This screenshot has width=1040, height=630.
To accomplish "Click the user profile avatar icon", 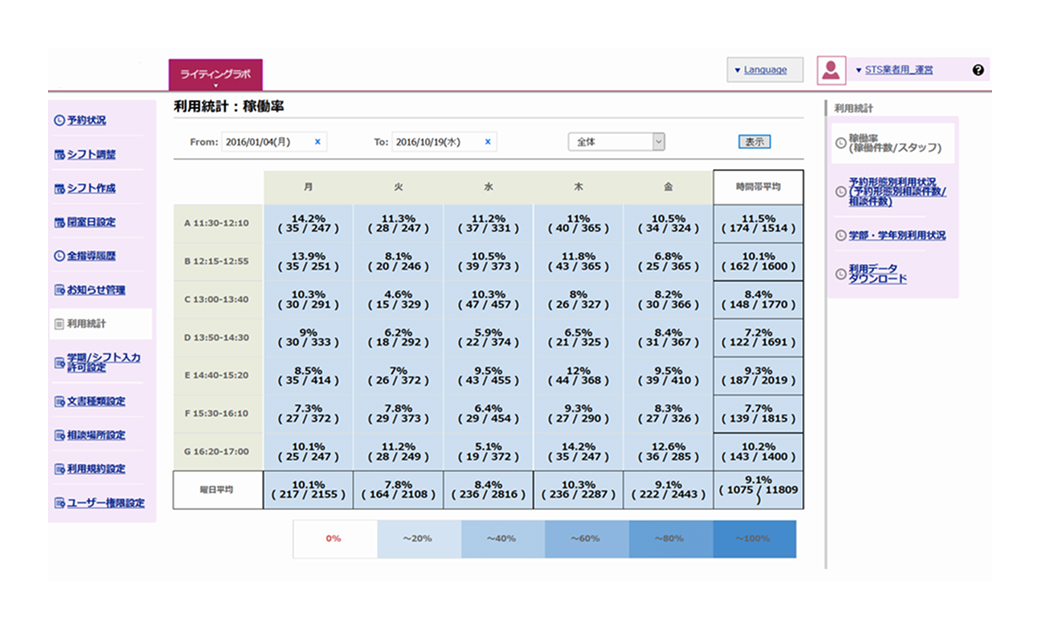I will click(831, 70).
